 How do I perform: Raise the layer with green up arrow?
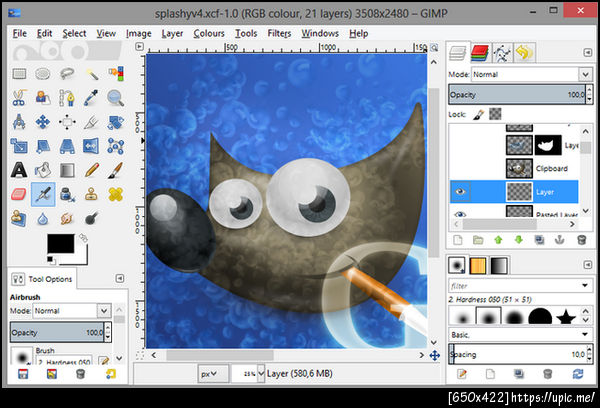click(x=498, y=240)
